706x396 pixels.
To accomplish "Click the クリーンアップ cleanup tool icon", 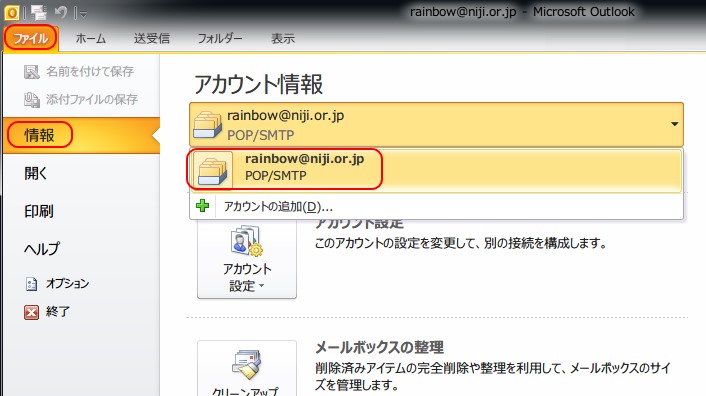I will 247,364.
